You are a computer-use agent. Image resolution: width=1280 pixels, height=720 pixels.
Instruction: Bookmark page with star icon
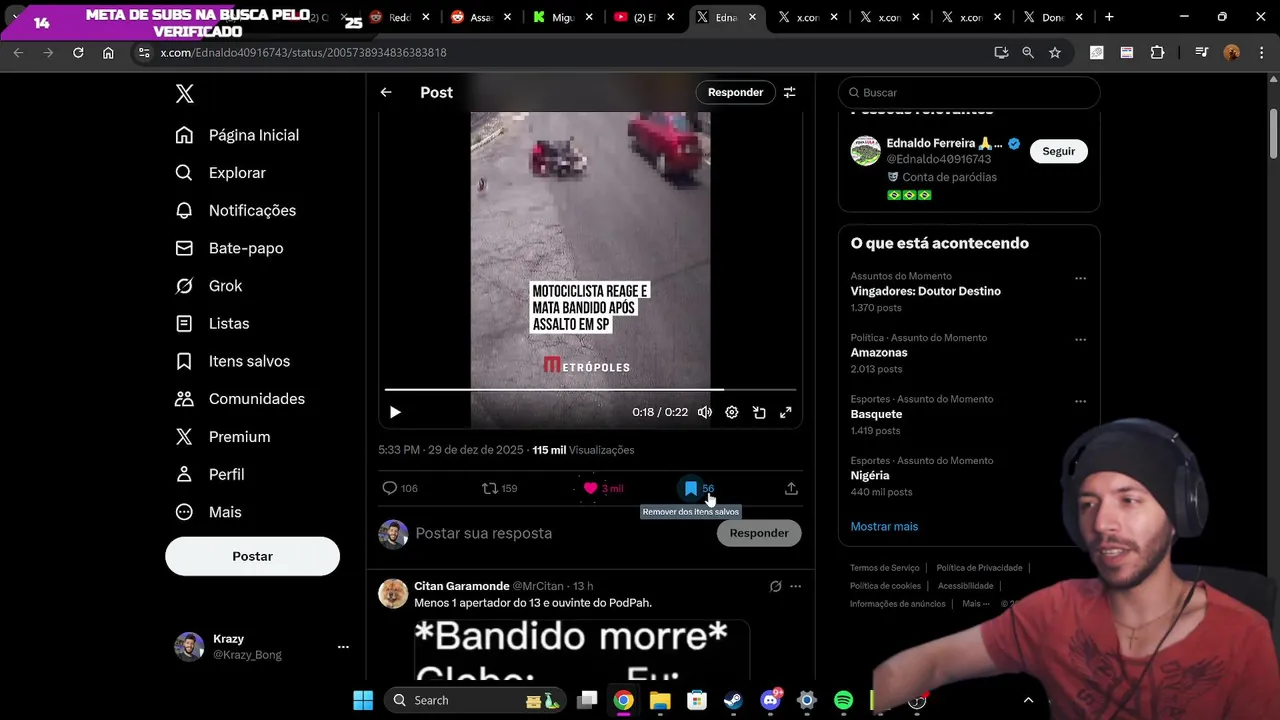point(1055,52)
